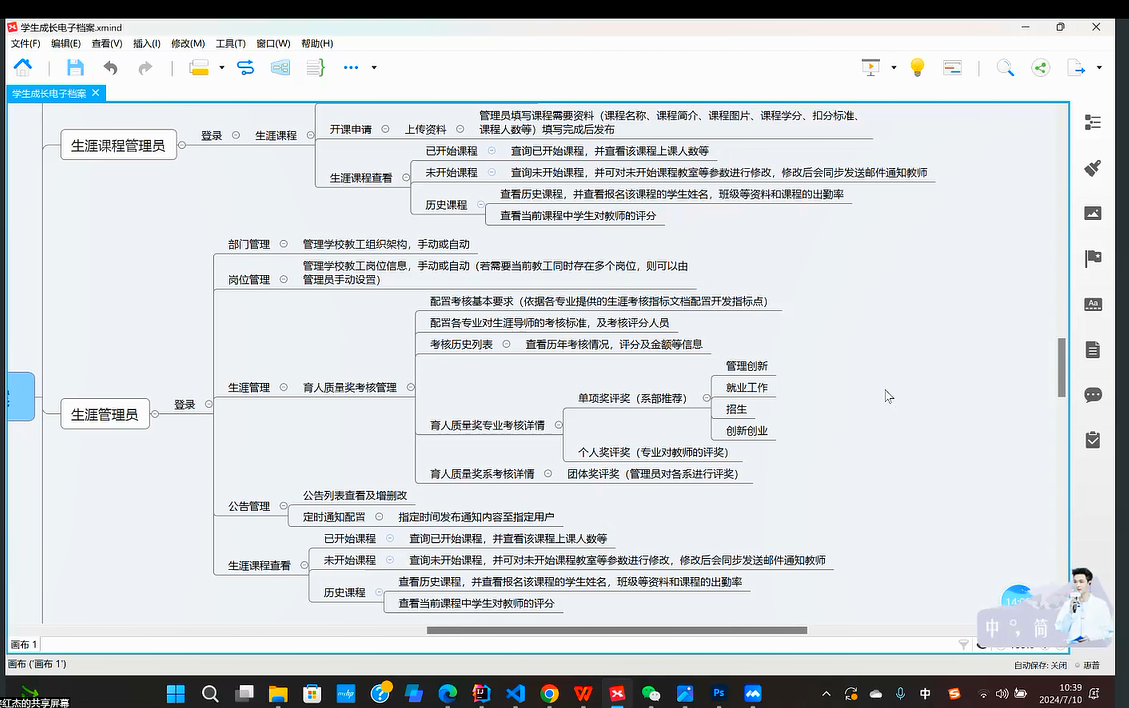Select the 学生成长电子档案 document tab
The width and height of the screenshot is (1129, 708).
[48, 93]
